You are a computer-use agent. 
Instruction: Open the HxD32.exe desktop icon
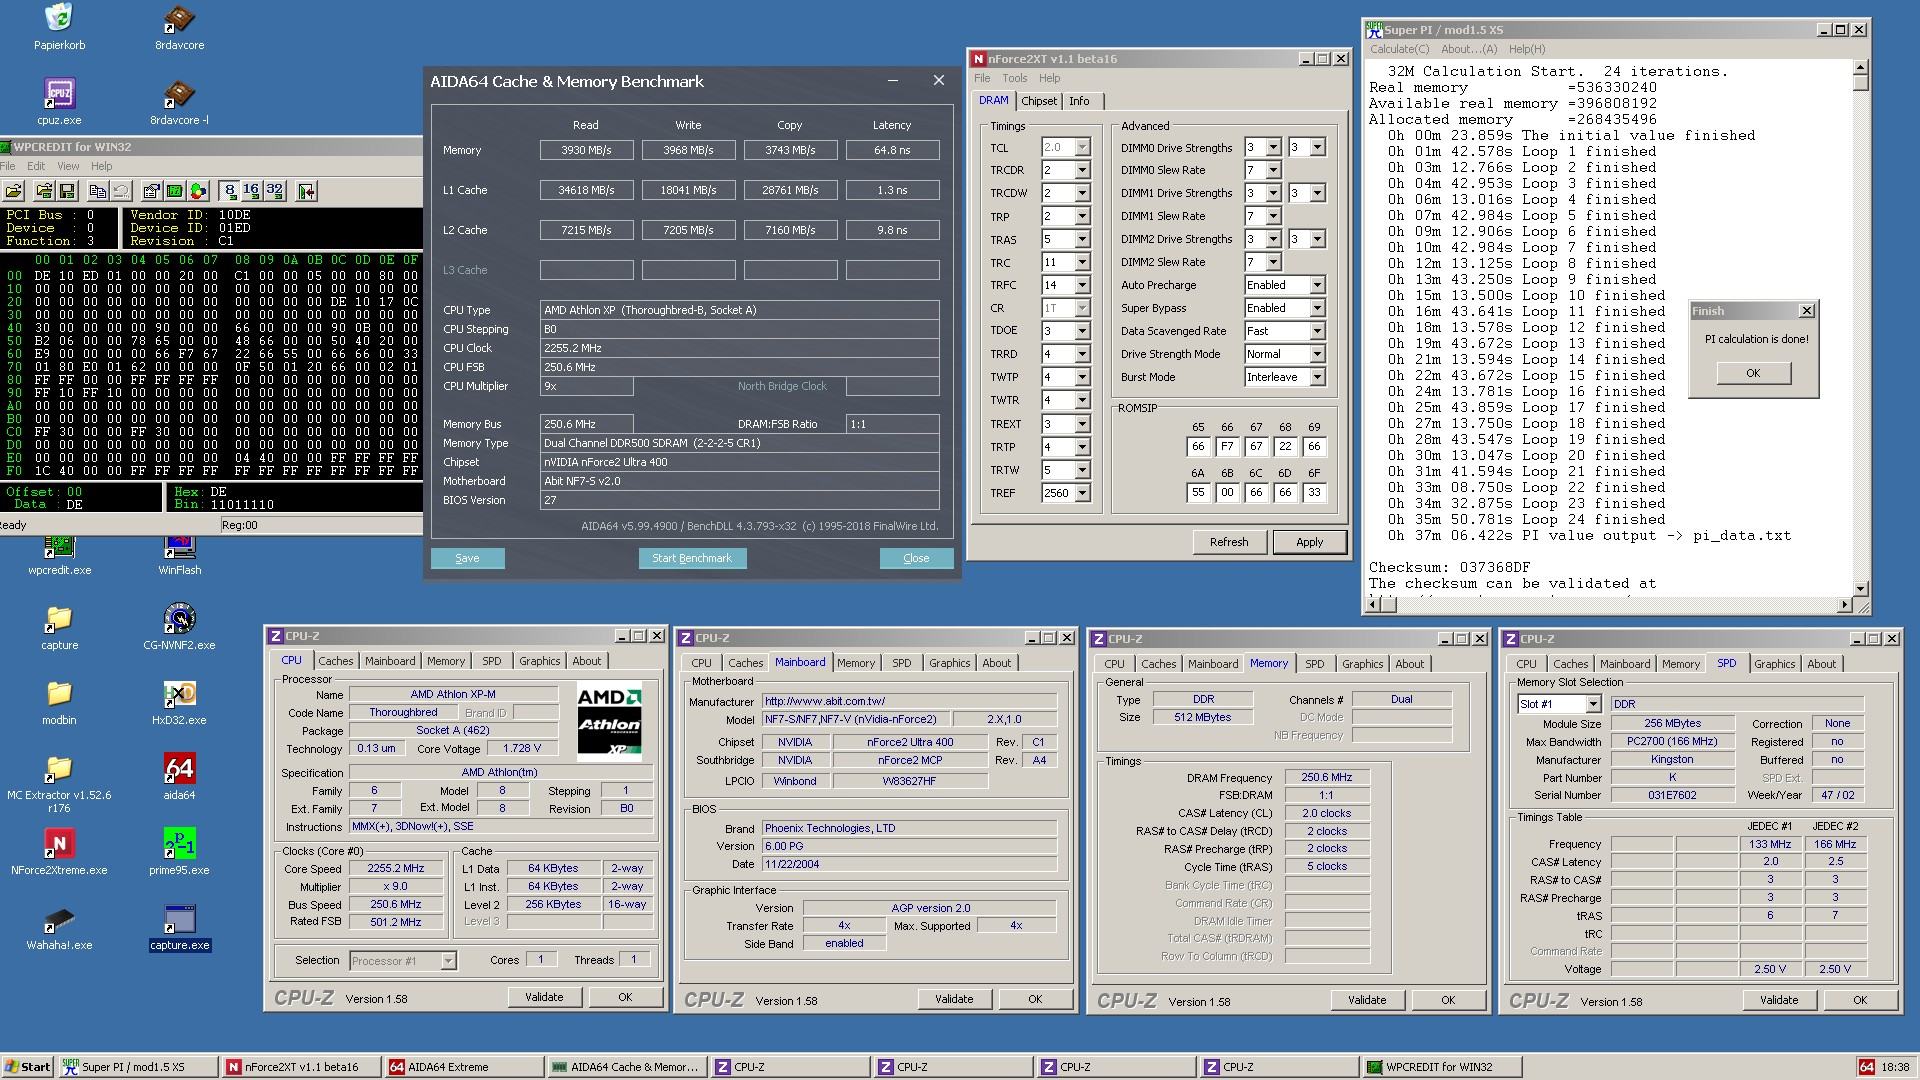179,695
